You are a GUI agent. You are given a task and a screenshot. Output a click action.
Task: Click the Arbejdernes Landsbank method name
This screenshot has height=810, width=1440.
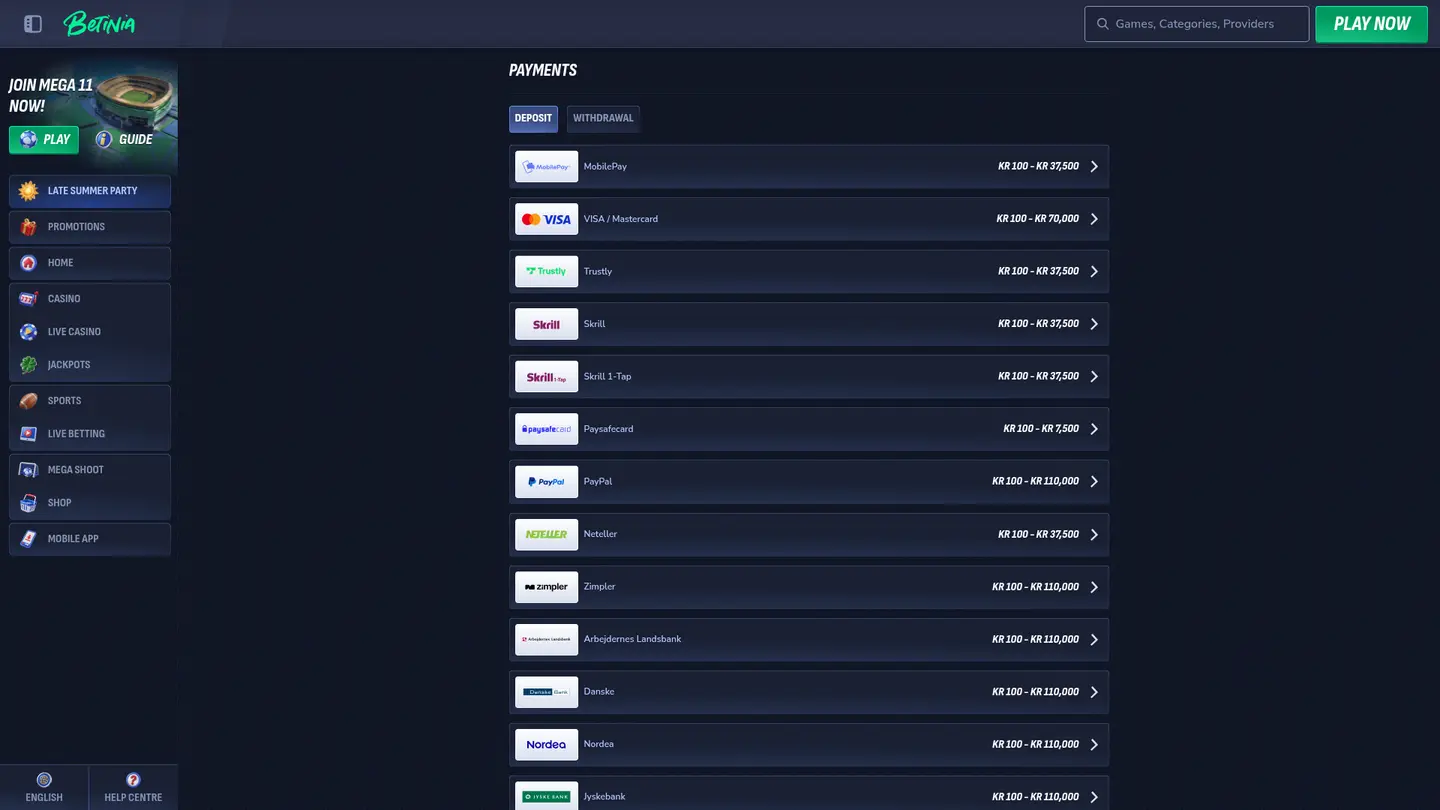632,639
